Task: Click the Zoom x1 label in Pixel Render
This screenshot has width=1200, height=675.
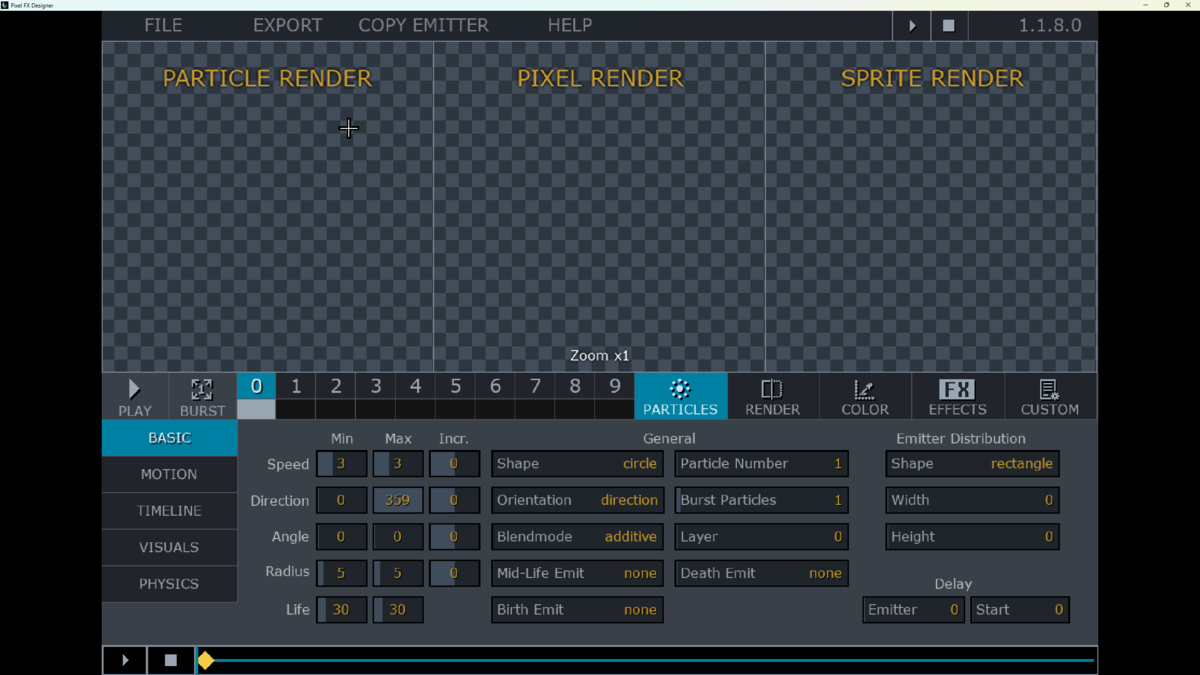Action: (x=600, y=356)
